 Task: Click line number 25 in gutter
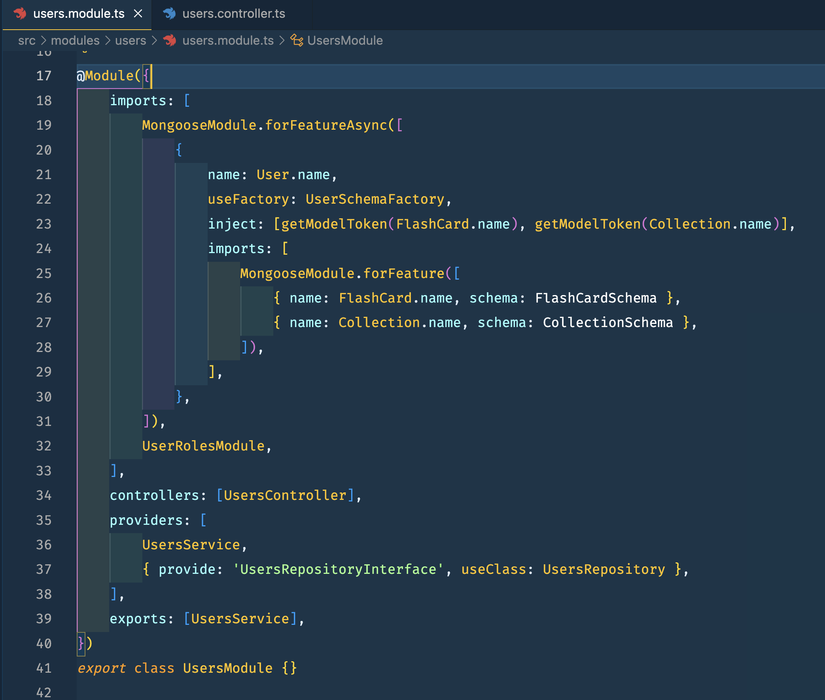pos(44,274)
